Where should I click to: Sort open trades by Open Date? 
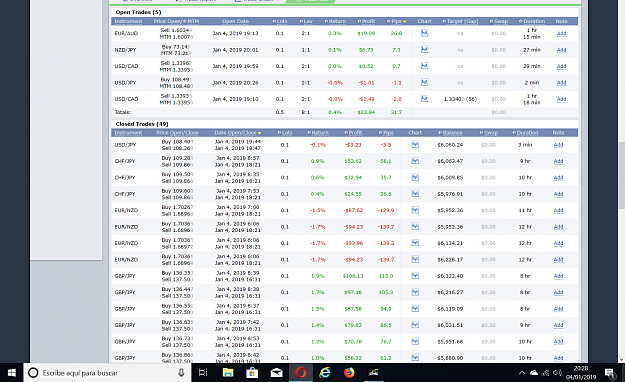tap(235, 21)
